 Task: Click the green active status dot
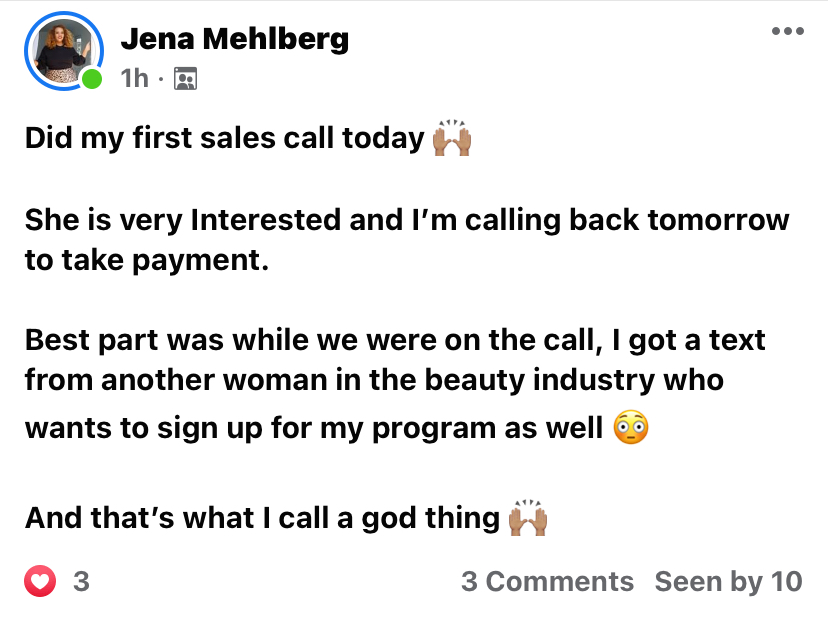pos(92,79)
